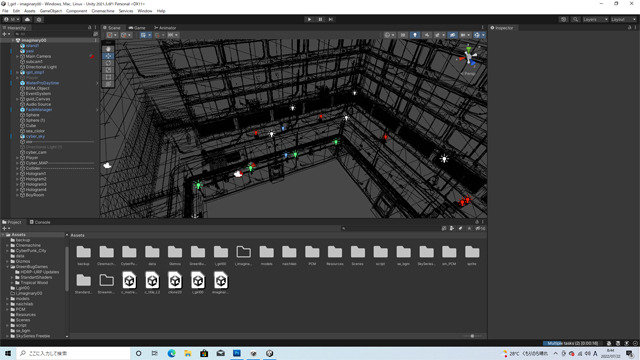Switch to the Game tab

click(137, 28)
